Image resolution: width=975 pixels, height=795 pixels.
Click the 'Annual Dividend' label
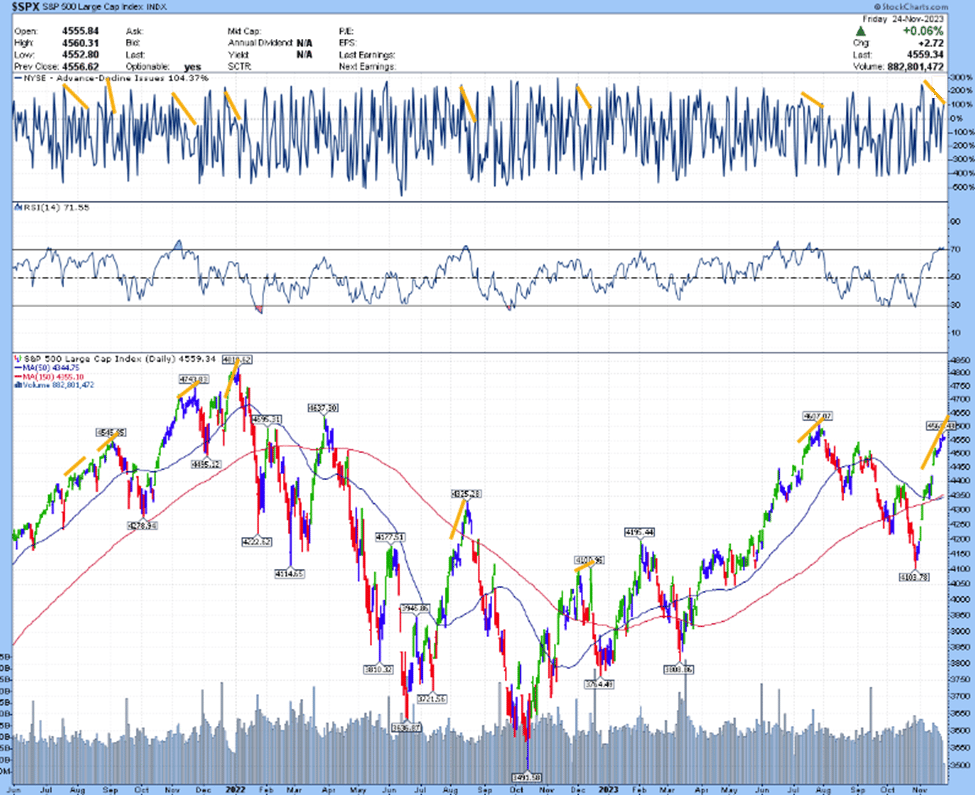click(x=261, y=43)
